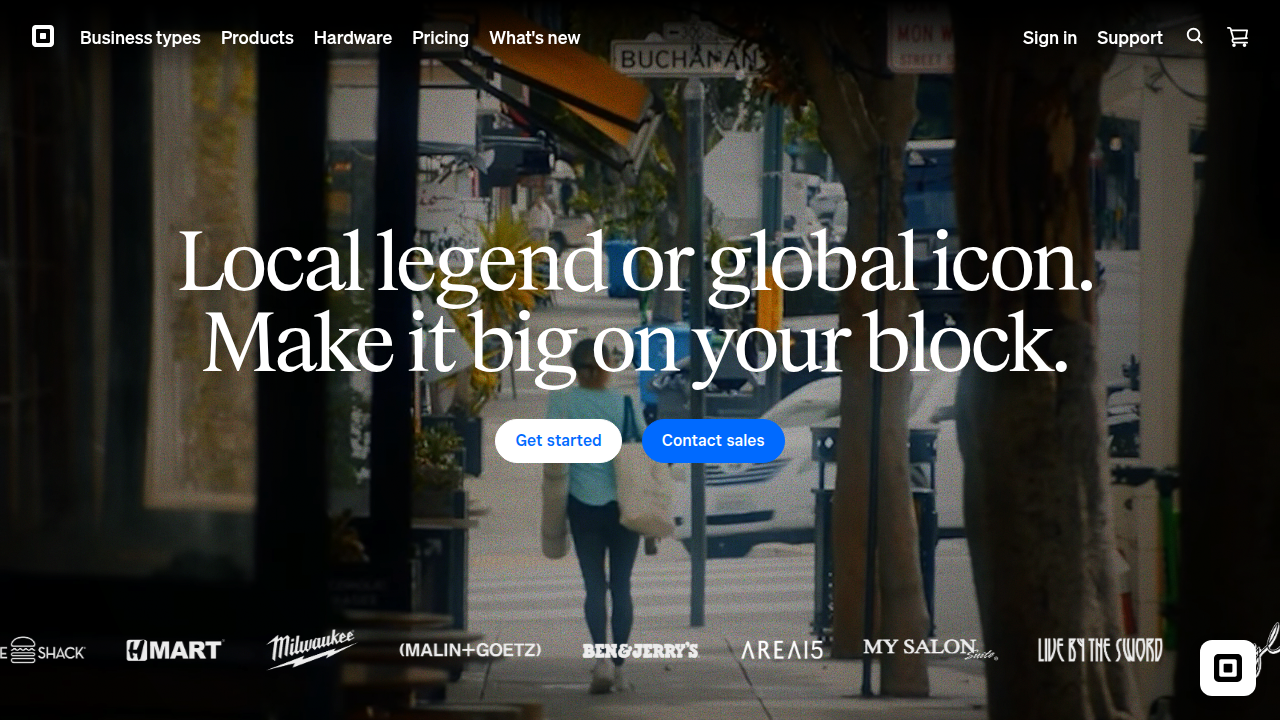Click the H Mart logo
Screen dimensions: 1280x720
coord(175,650)
